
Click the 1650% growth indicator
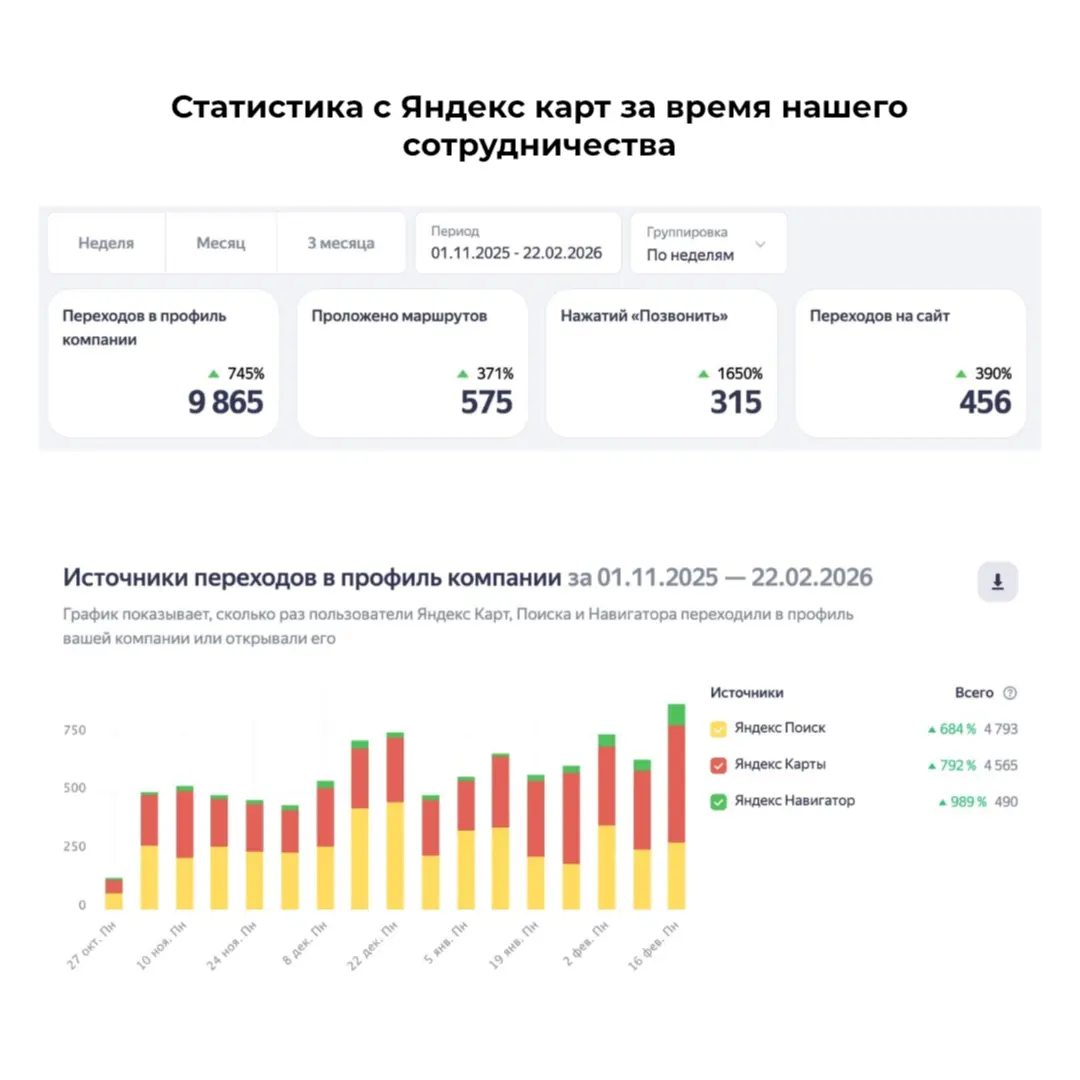pos(730,374)
